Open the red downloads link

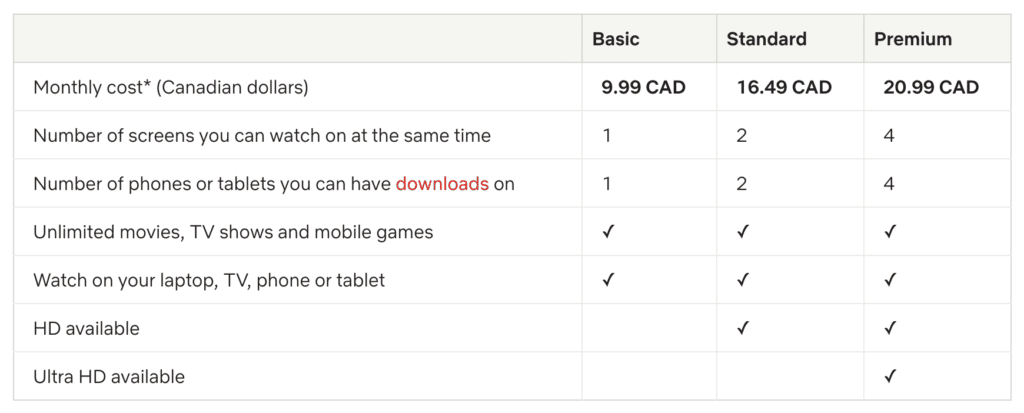(x=442, y=184)
